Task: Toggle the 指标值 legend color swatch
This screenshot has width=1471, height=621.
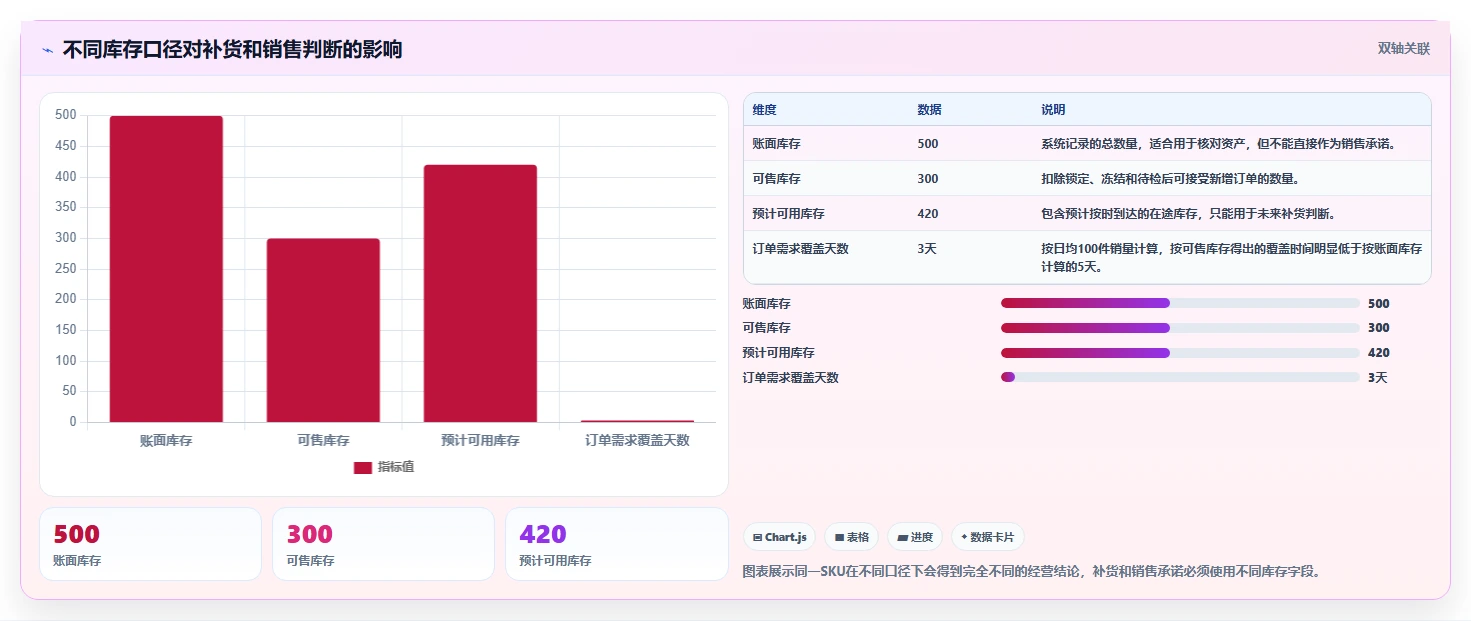Action: [x=363, y=467]
